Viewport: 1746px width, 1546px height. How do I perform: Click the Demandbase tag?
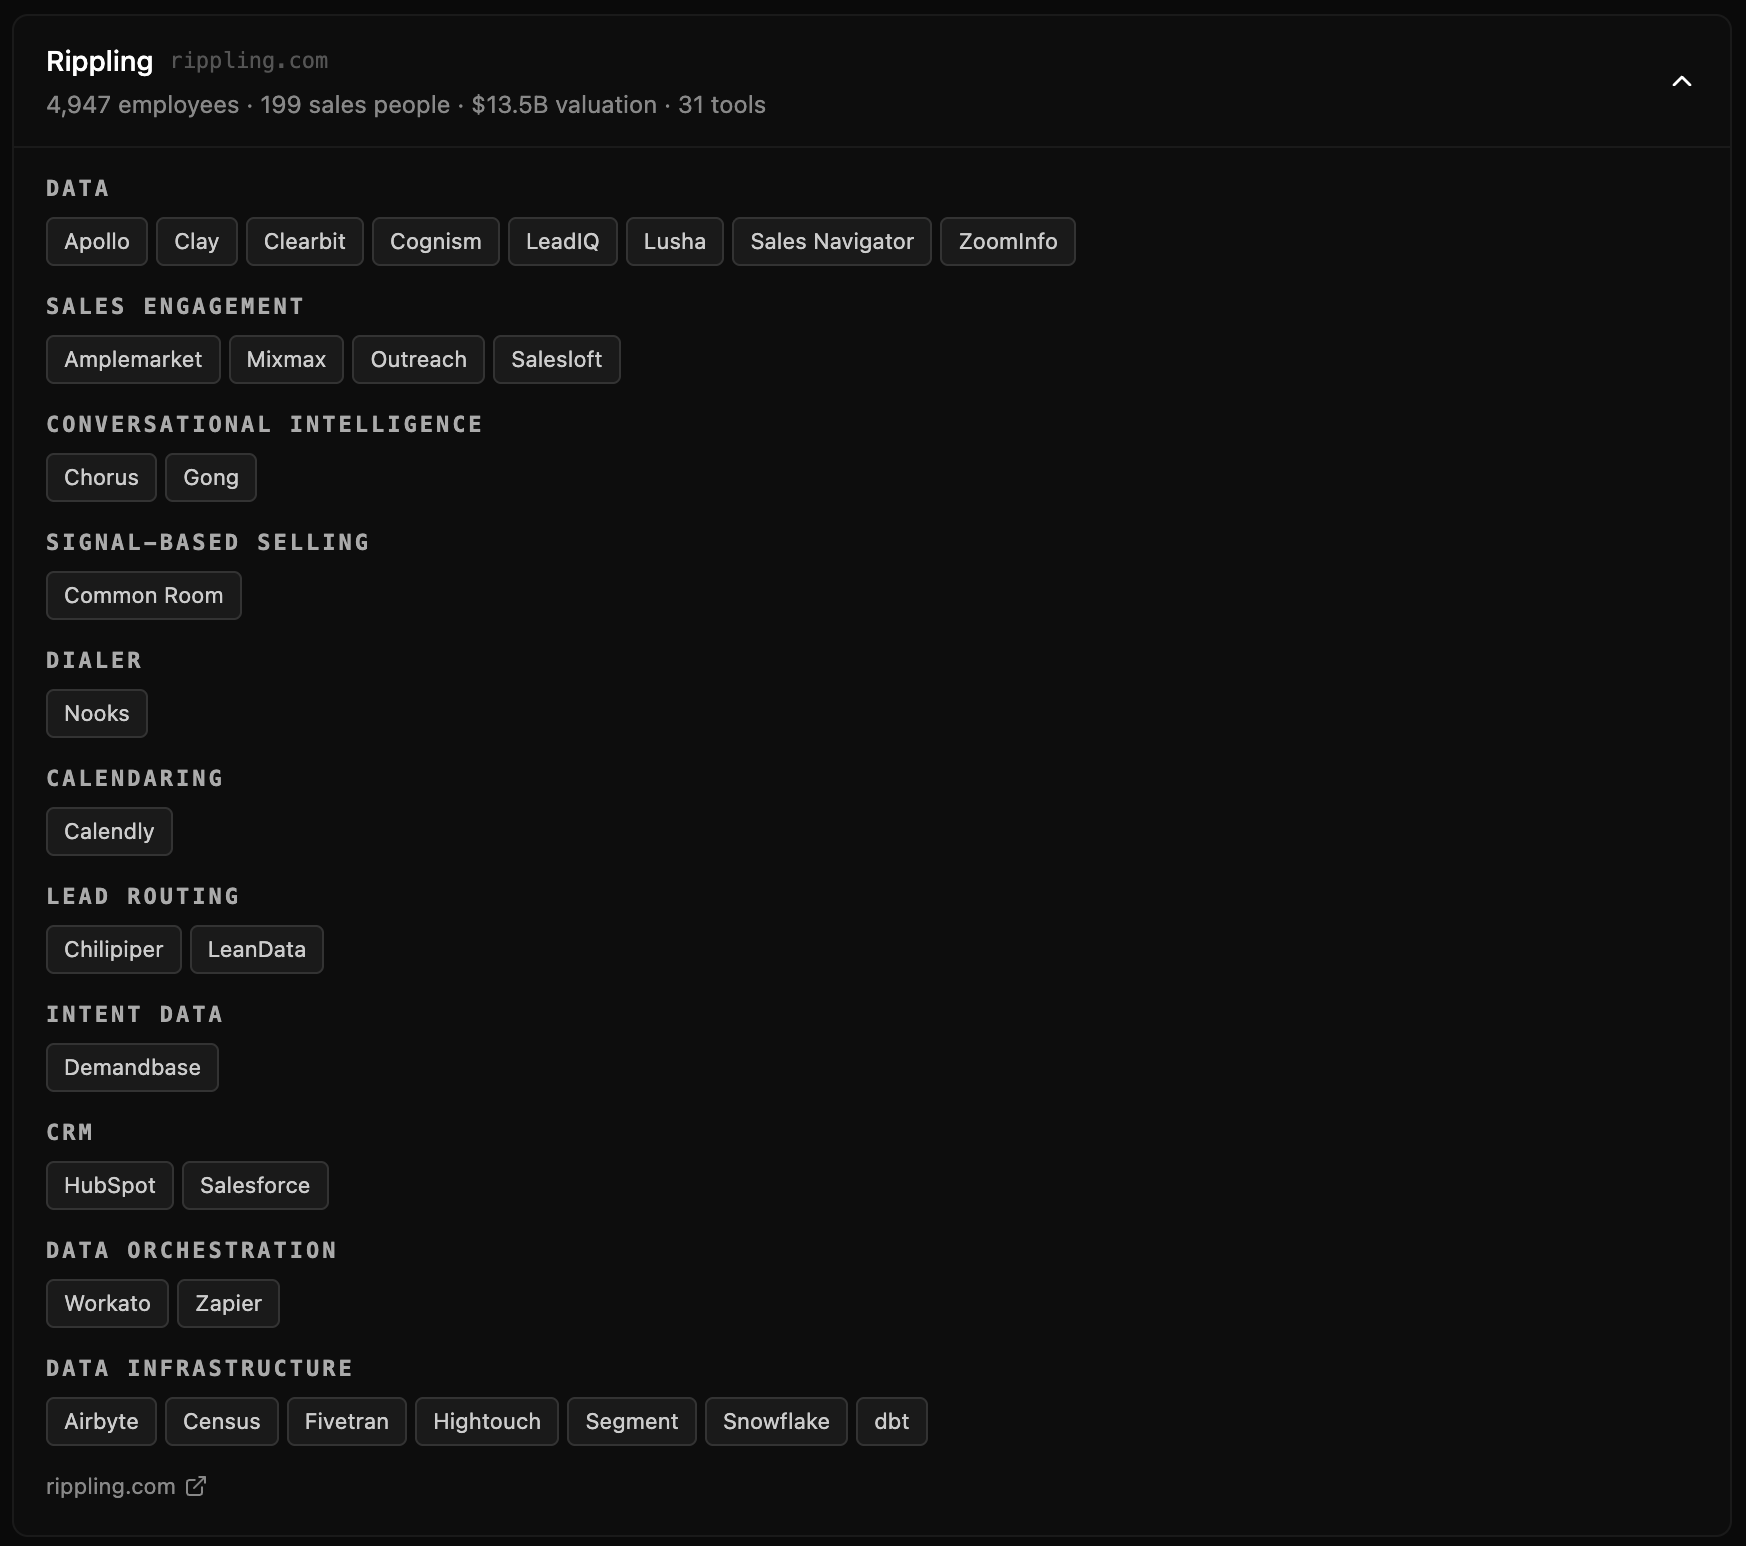tap(132, 1067)
